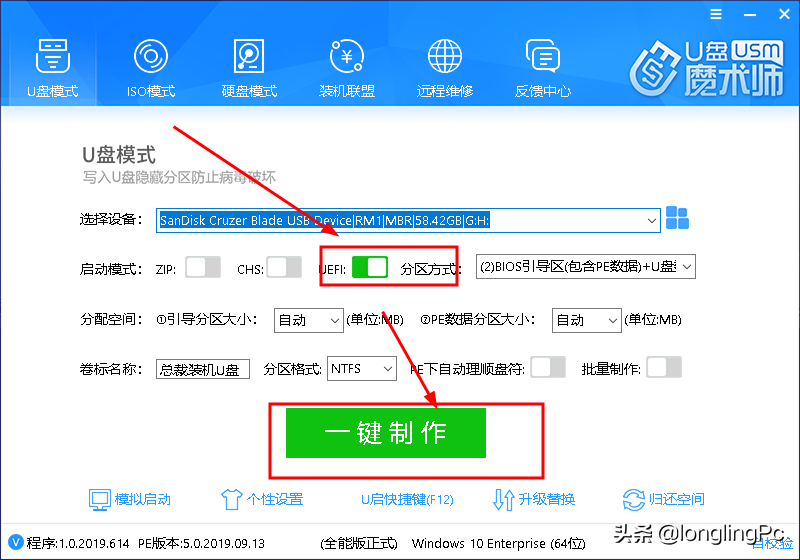The width and height of the screenshot is (800, 560).
Task: Click the 个性设置 T-shirt icon
Action: (231, 499)
